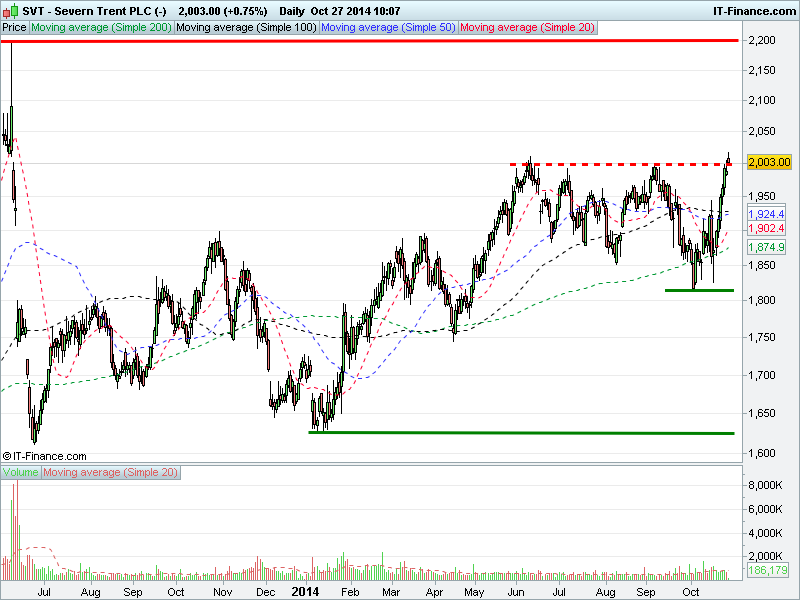Toggle price panel's red Moving average (Simple 20)
Viewport: 800px width, 600px height.
[x=528, y=28]
